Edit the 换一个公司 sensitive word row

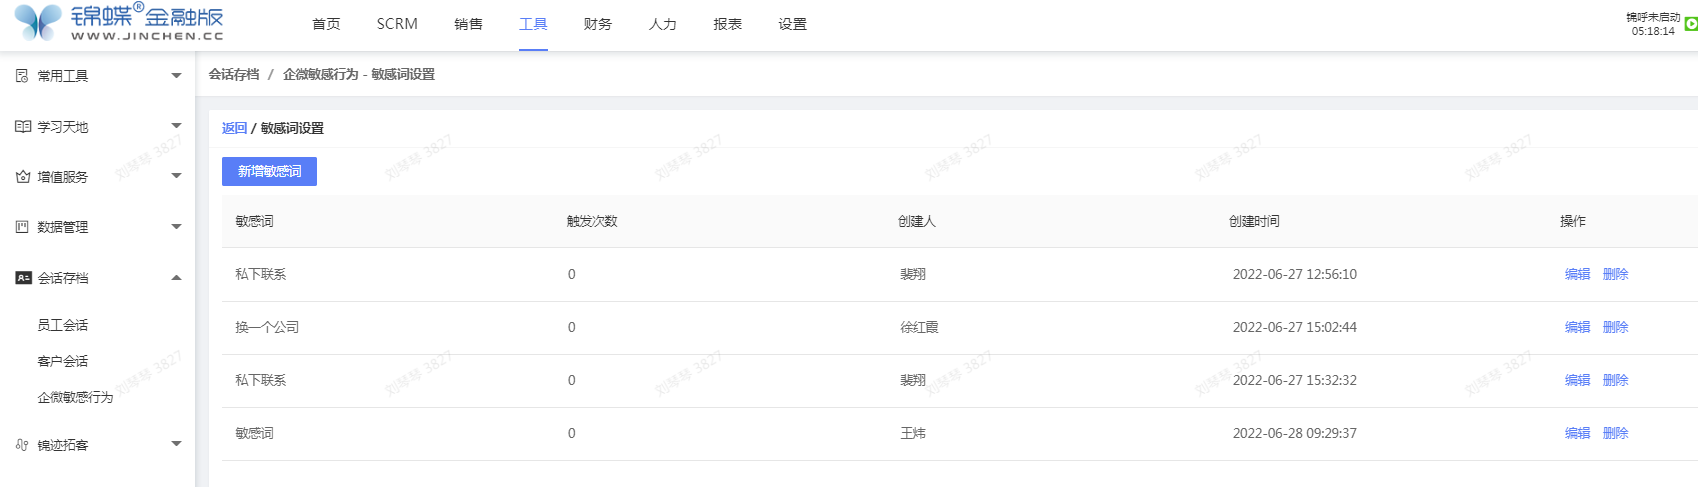point(1577,327)
